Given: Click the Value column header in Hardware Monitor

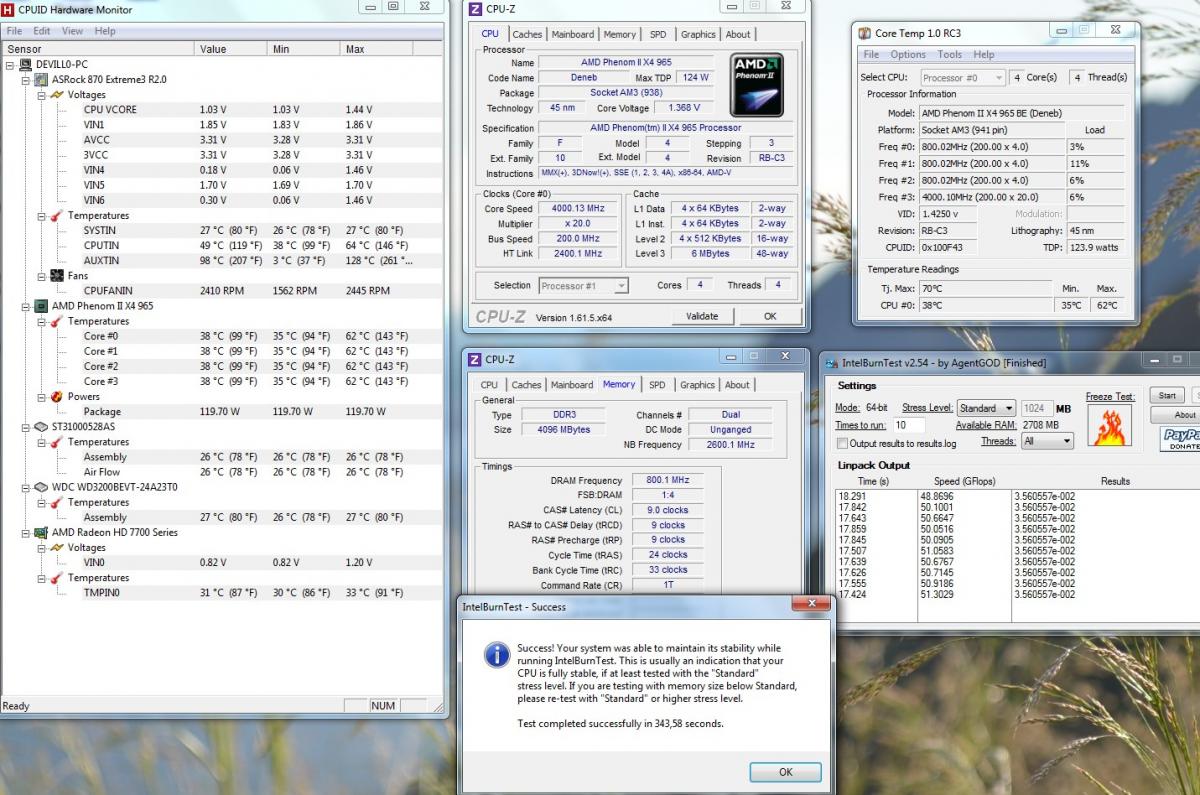Looking at the screenshot, I should tap(232, 49).
